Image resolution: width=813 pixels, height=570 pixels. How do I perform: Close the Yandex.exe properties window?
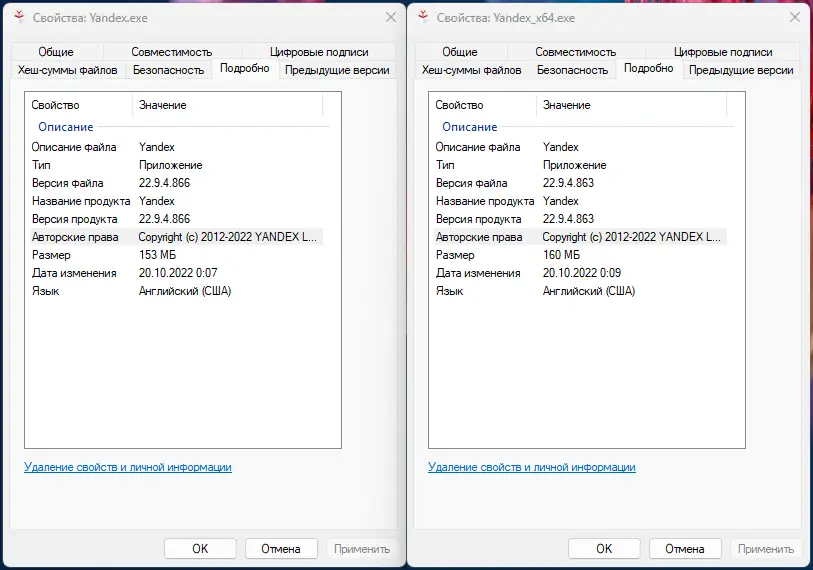tap(390, 17)
